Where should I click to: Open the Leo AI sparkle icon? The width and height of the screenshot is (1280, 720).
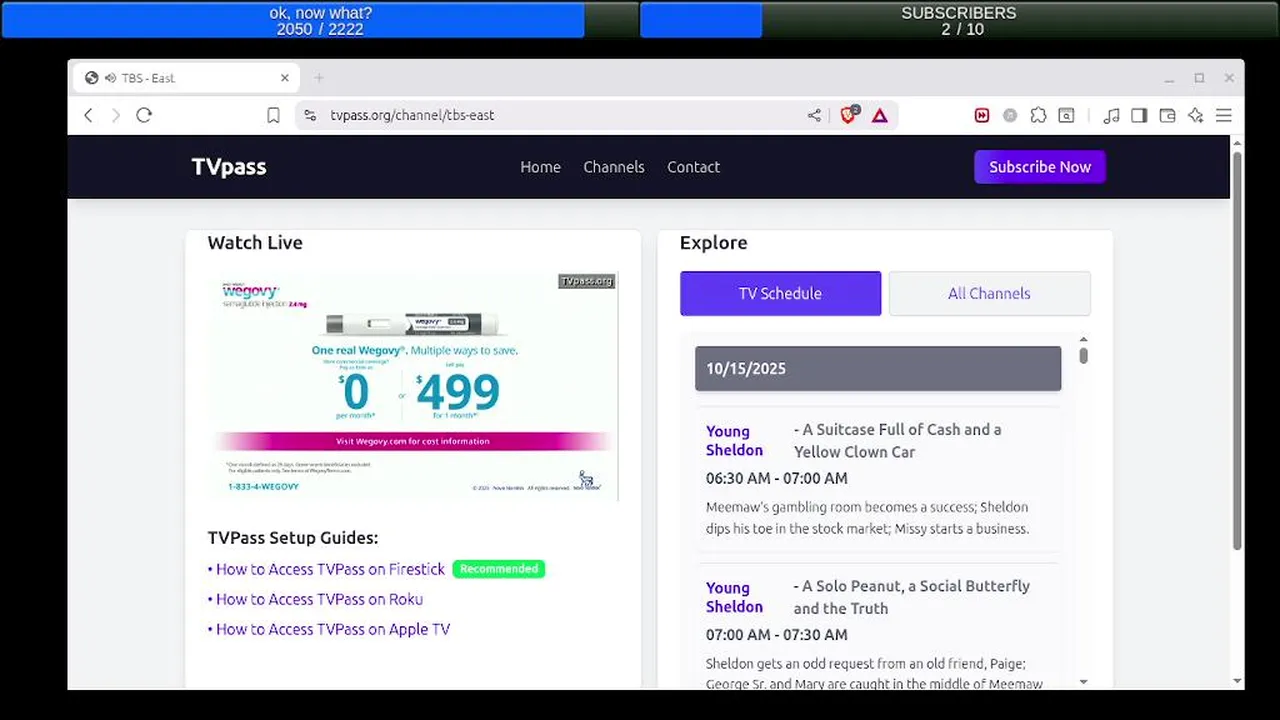tap(1195, 115)
